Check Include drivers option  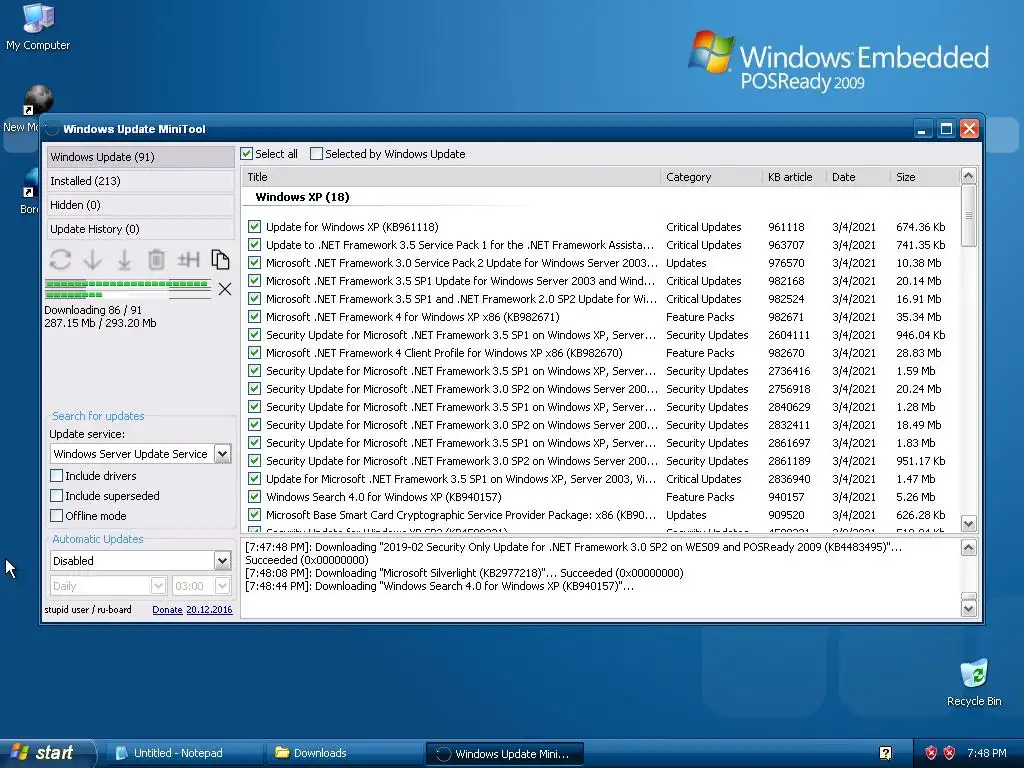[57, 476]
